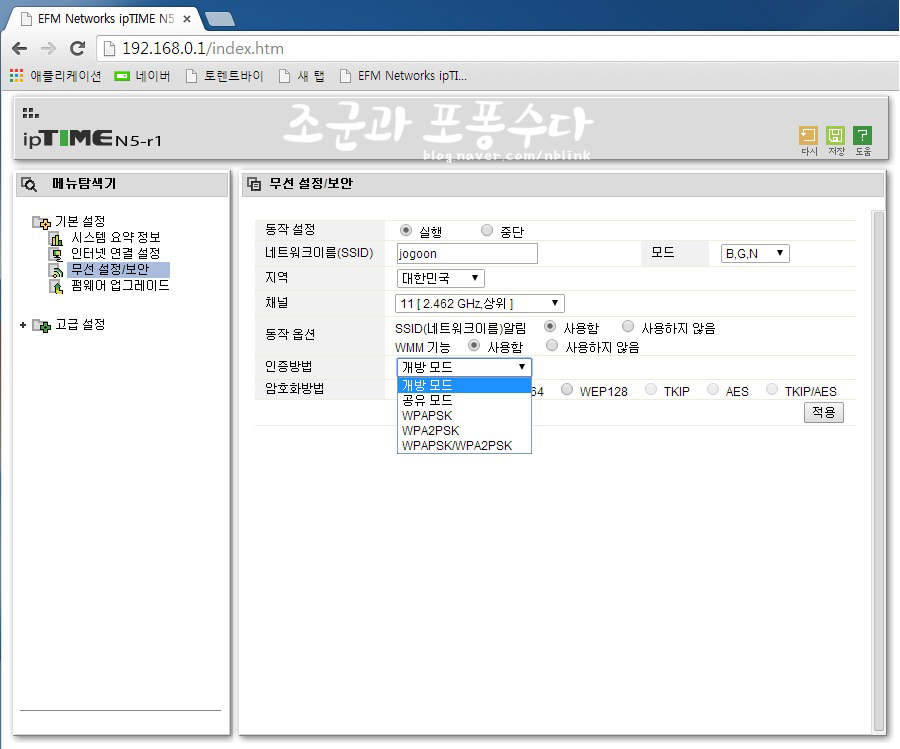The image size is (900, 749).
Task: Open 인터넷 연결 설정 in the menu tree
Action: coord(115,254)
